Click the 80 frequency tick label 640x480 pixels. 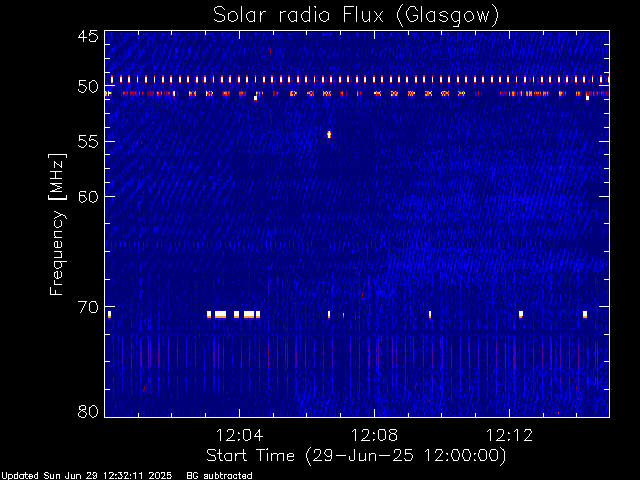[88, 411]
